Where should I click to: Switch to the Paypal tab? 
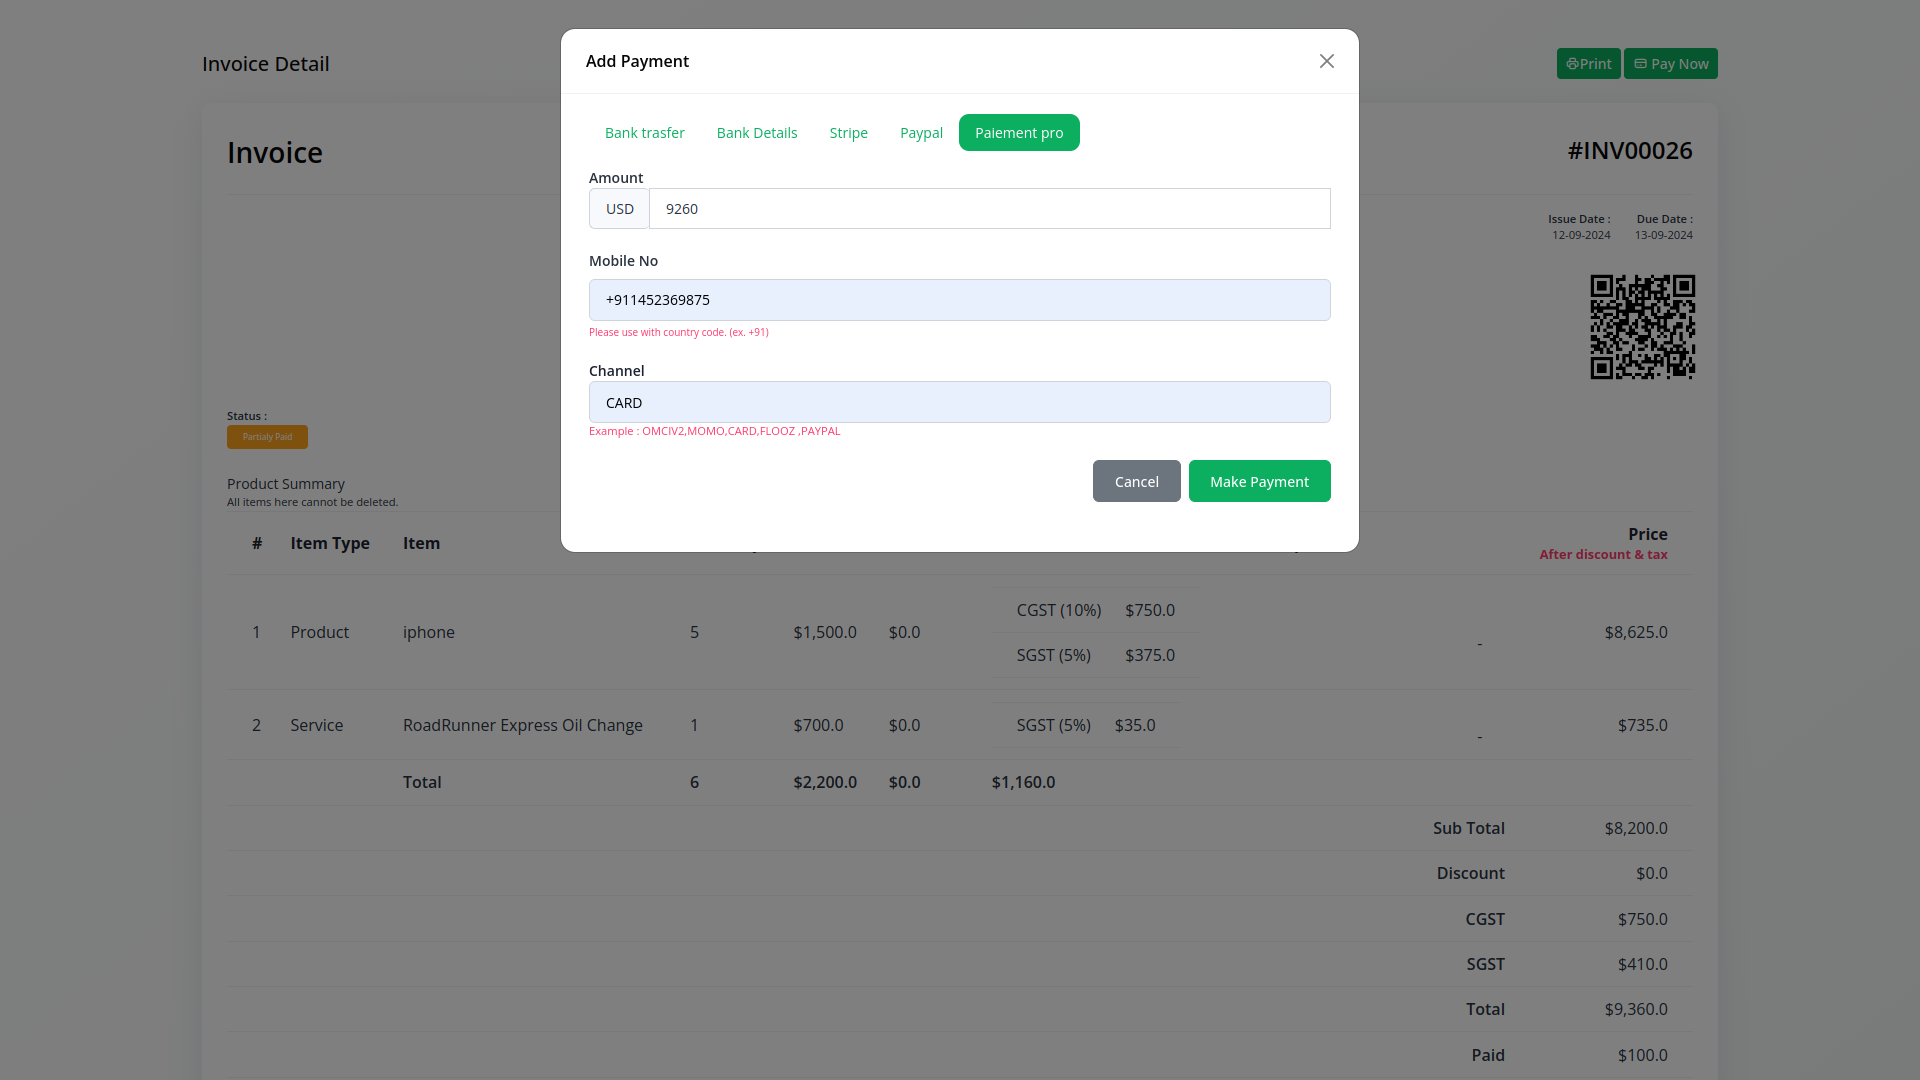coord(921,133)
